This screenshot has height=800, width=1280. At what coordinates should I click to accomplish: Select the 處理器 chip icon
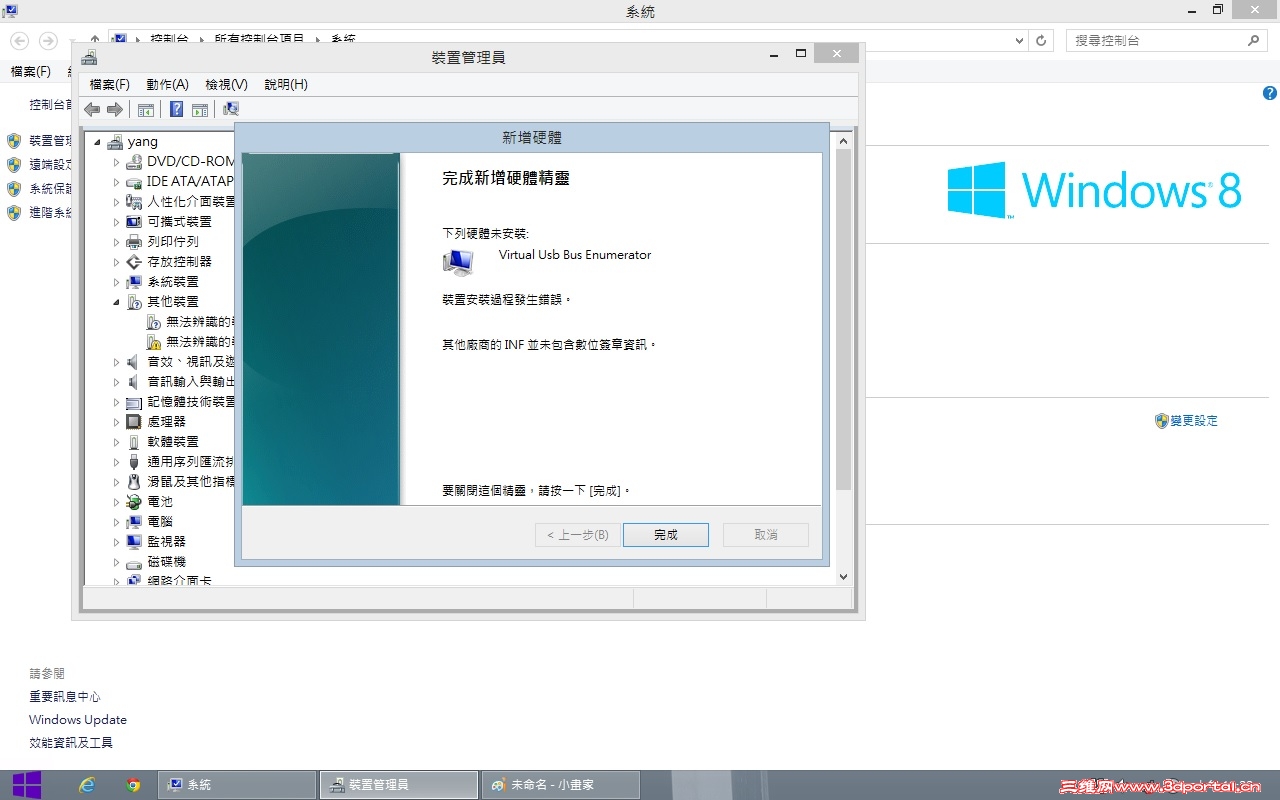[x=134, y=421]
